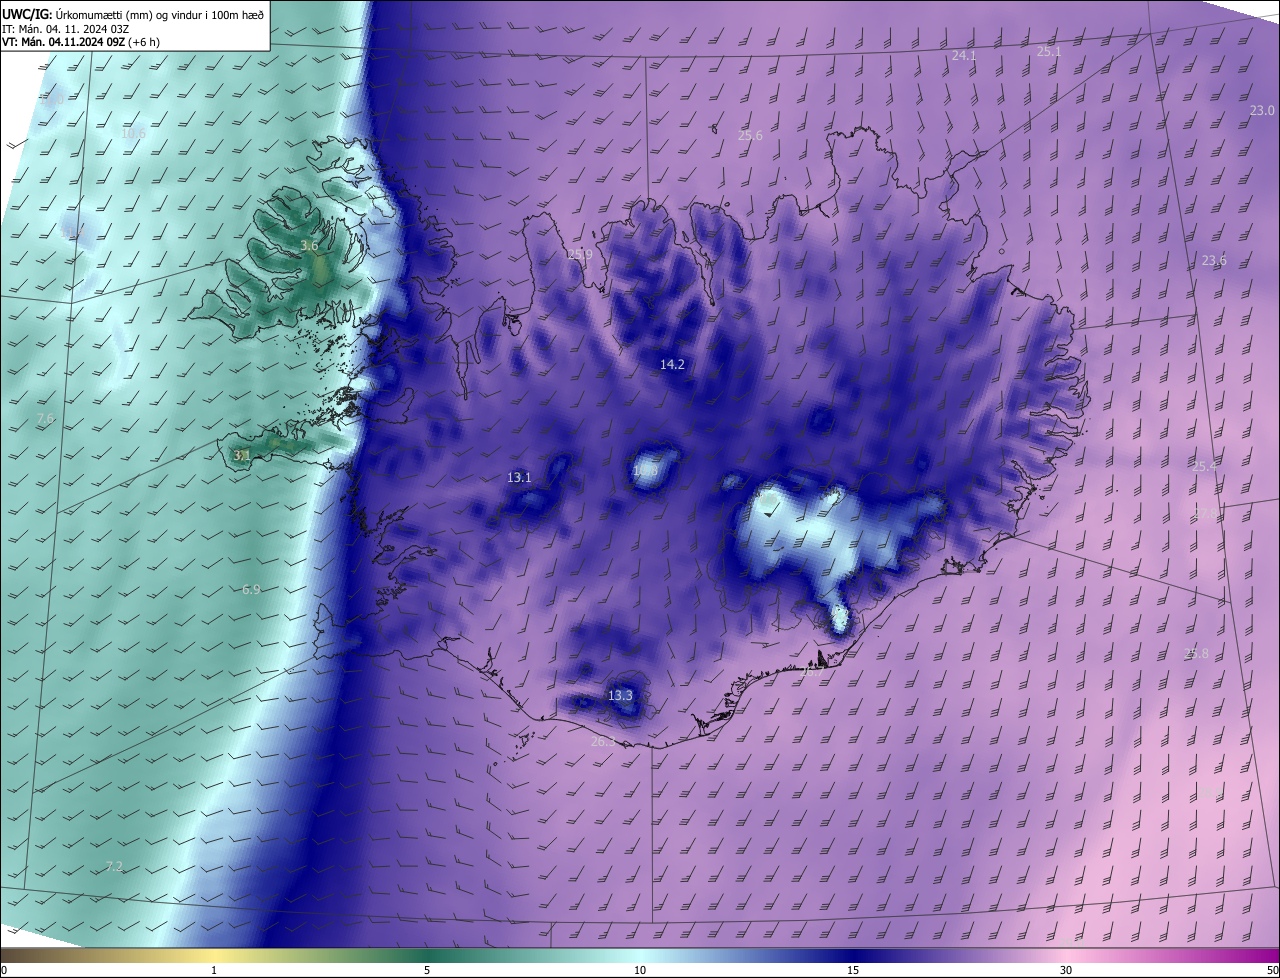Click the 24.1 value label
1280x978 pixels.
click(x=963, y=56)
